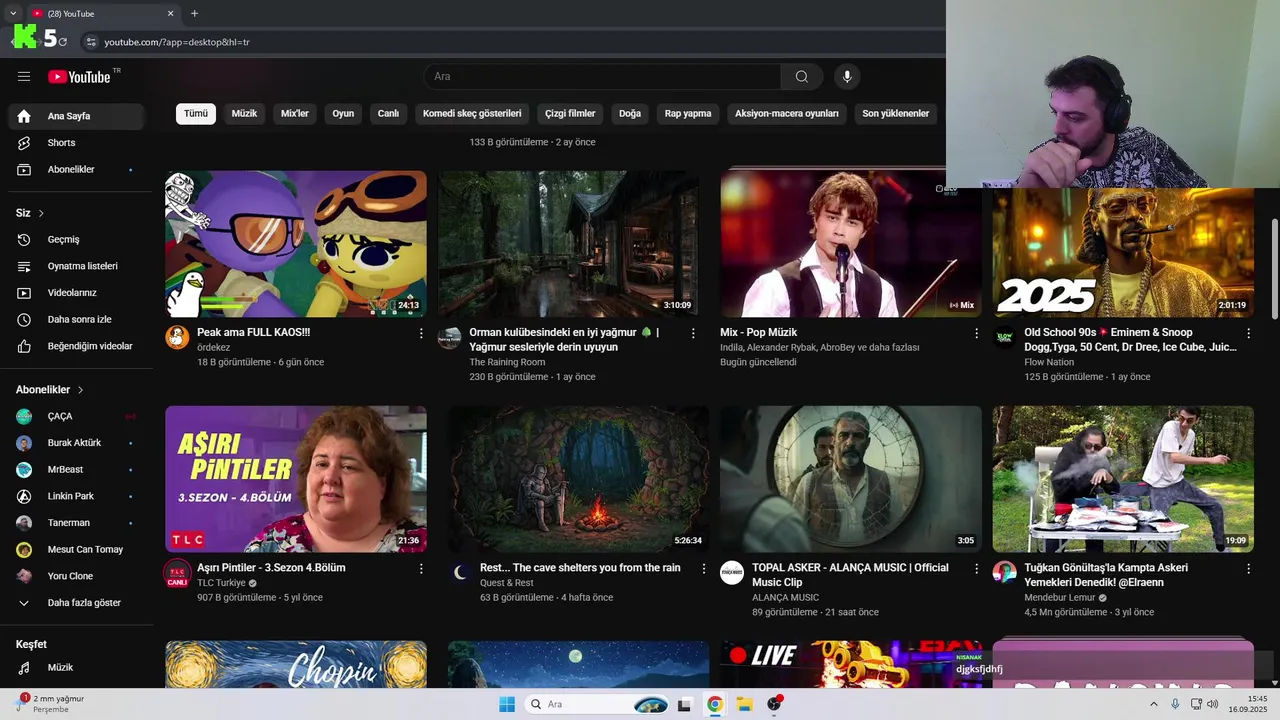Screen dimensions: 1280x720
Task: Select the Müzik filter chip
Action: coord(244,114)
